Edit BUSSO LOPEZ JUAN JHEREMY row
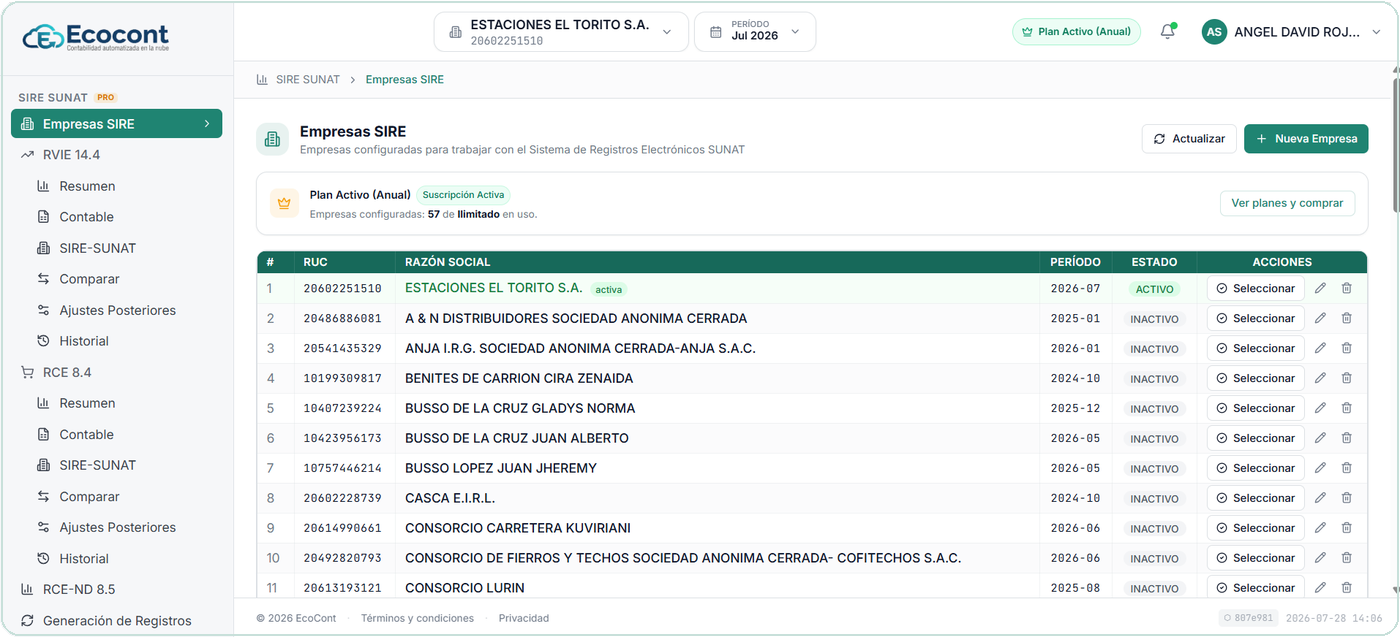 click(x=1320, y=468)
